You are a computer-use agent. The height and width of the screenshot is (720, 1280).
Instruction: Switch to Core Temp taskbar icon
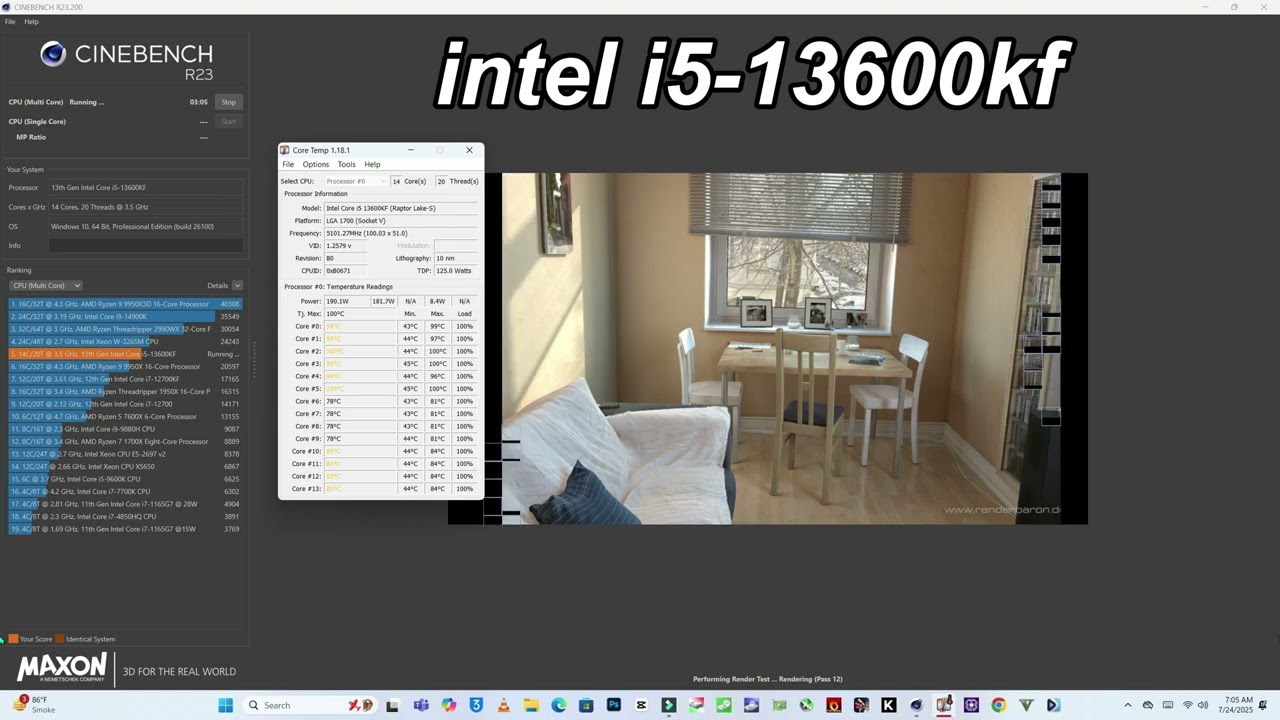click(943, 705)
